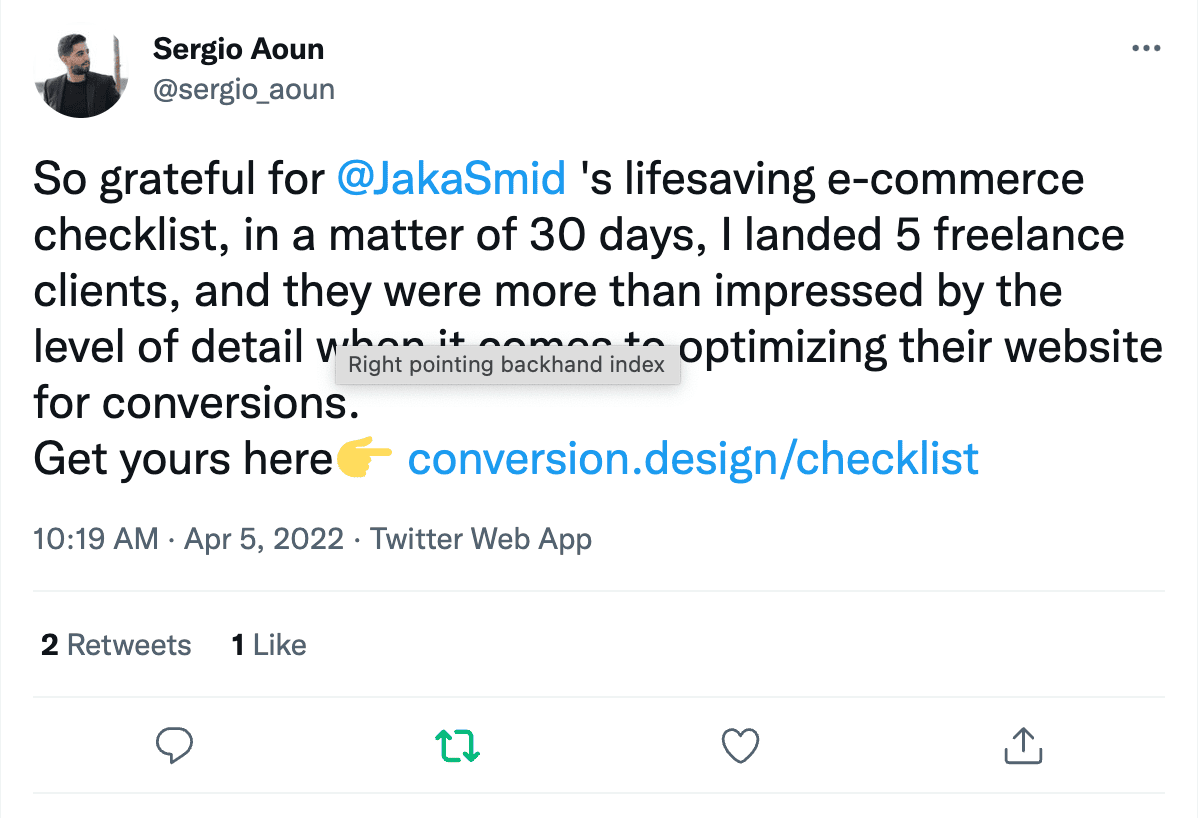Viewport: 1198px width, 818px height.
Task: Open the @sergio_aoun handle
Action: [x=244, y=90]
